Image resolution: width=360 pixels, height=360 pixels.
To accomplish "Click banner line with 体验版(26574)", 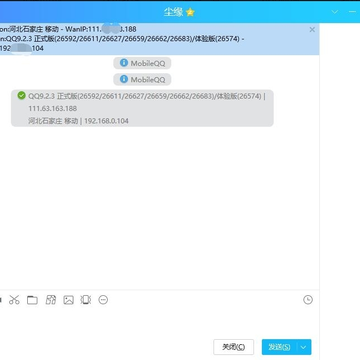I will coord(122,39).
